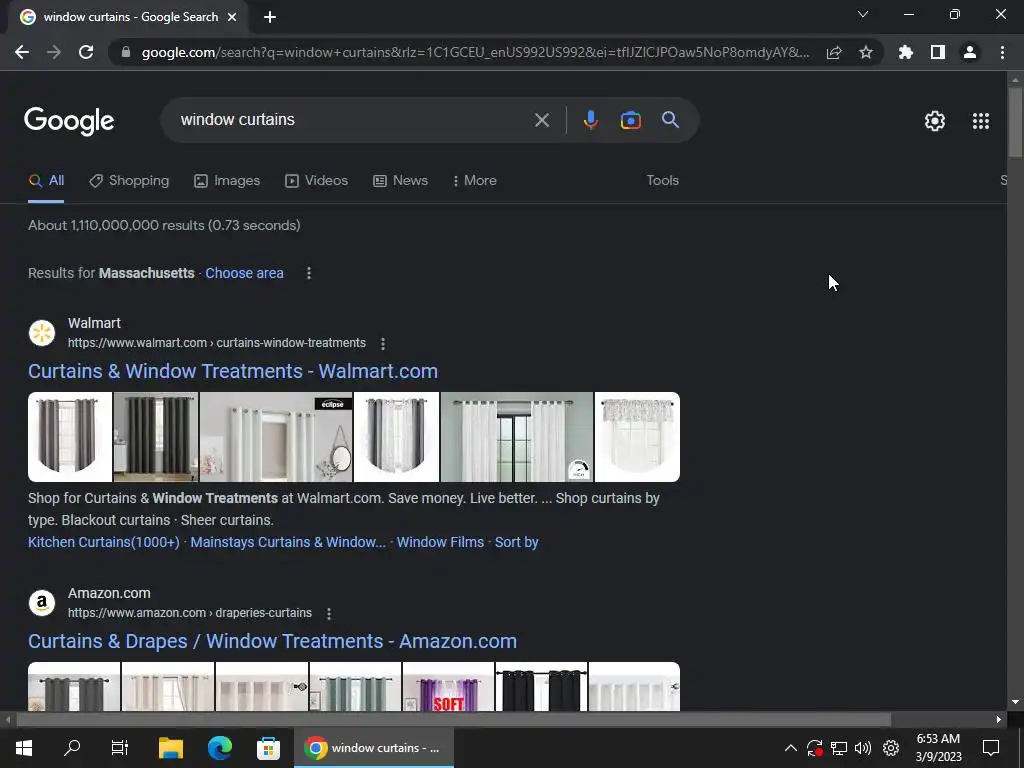Switch to the News tab
Image resolution: width=1024 pixels, height=768 pixels.
click(400, 181)
